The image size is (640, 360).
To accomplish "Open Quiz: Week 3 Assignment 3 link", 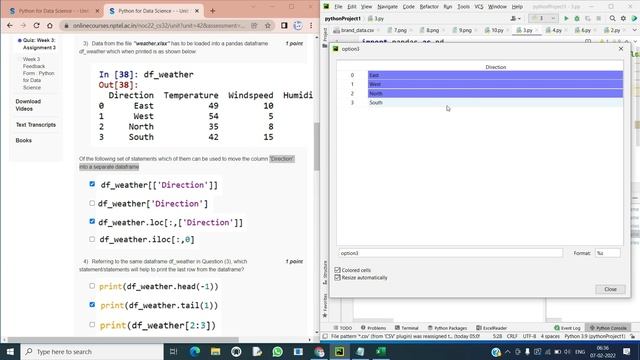I will 39,44.
